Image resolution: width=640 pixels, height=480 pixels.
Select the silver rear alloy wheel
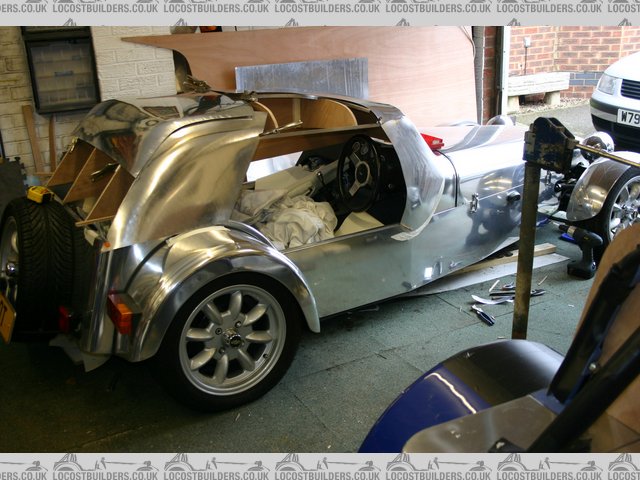coord(232,339)
